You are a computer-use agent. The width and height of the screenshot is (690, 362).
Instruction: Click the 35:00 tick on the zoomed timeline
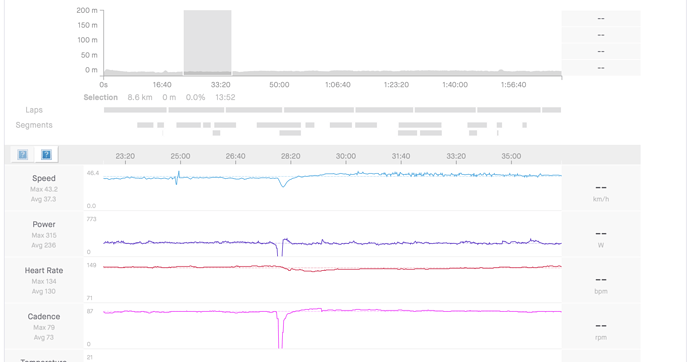coord(511,156)
